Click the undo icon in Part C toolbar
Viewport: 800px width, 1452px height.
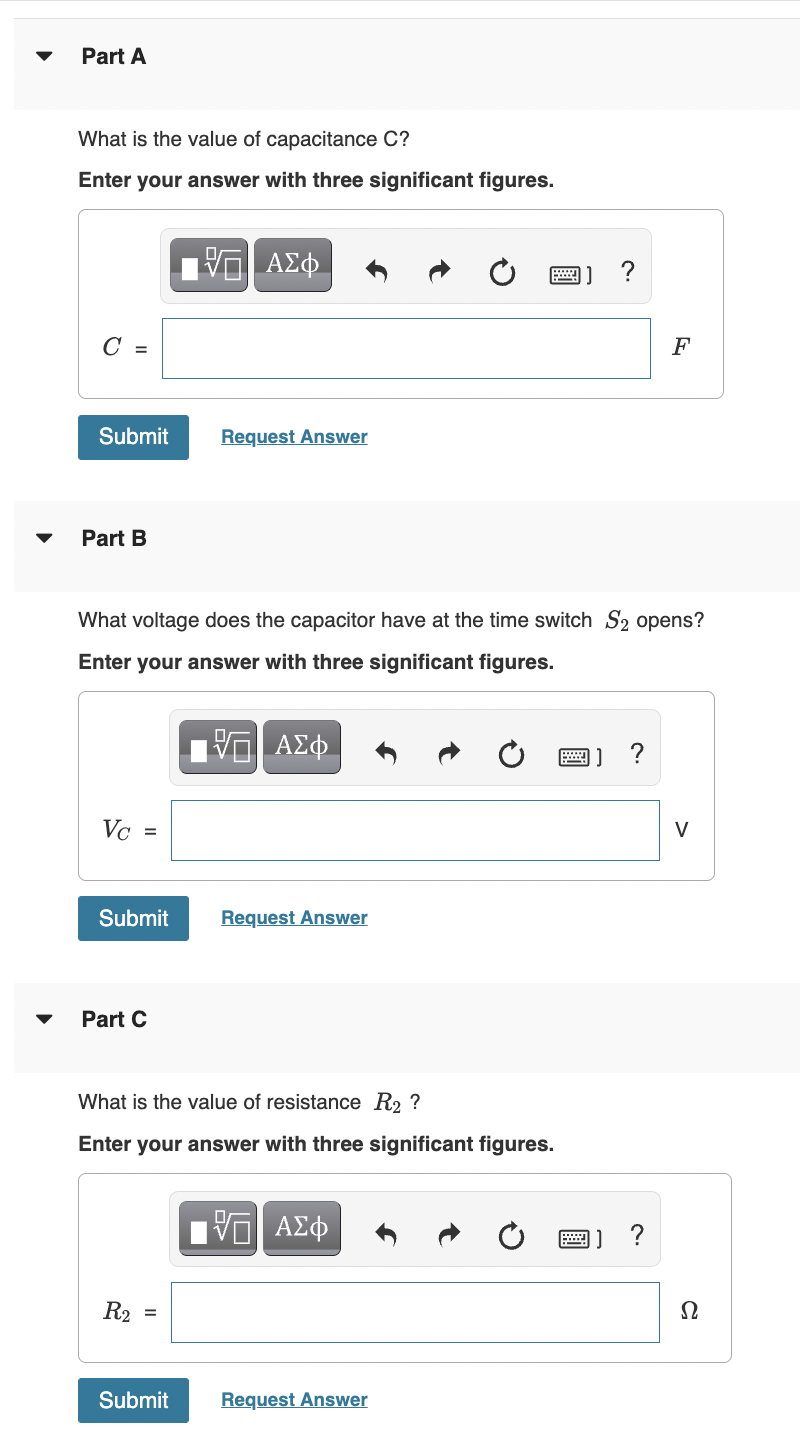[x=386, y=1233]
